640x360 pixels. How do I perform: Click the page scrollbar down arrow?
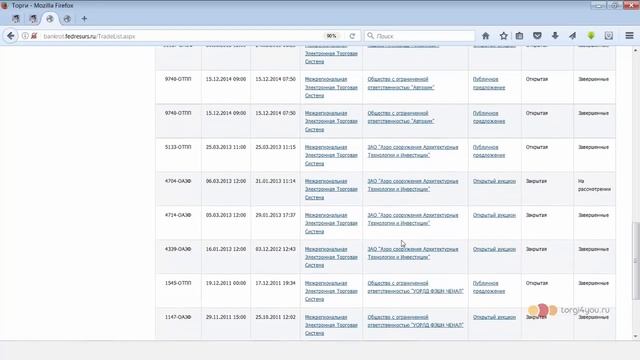636,336
